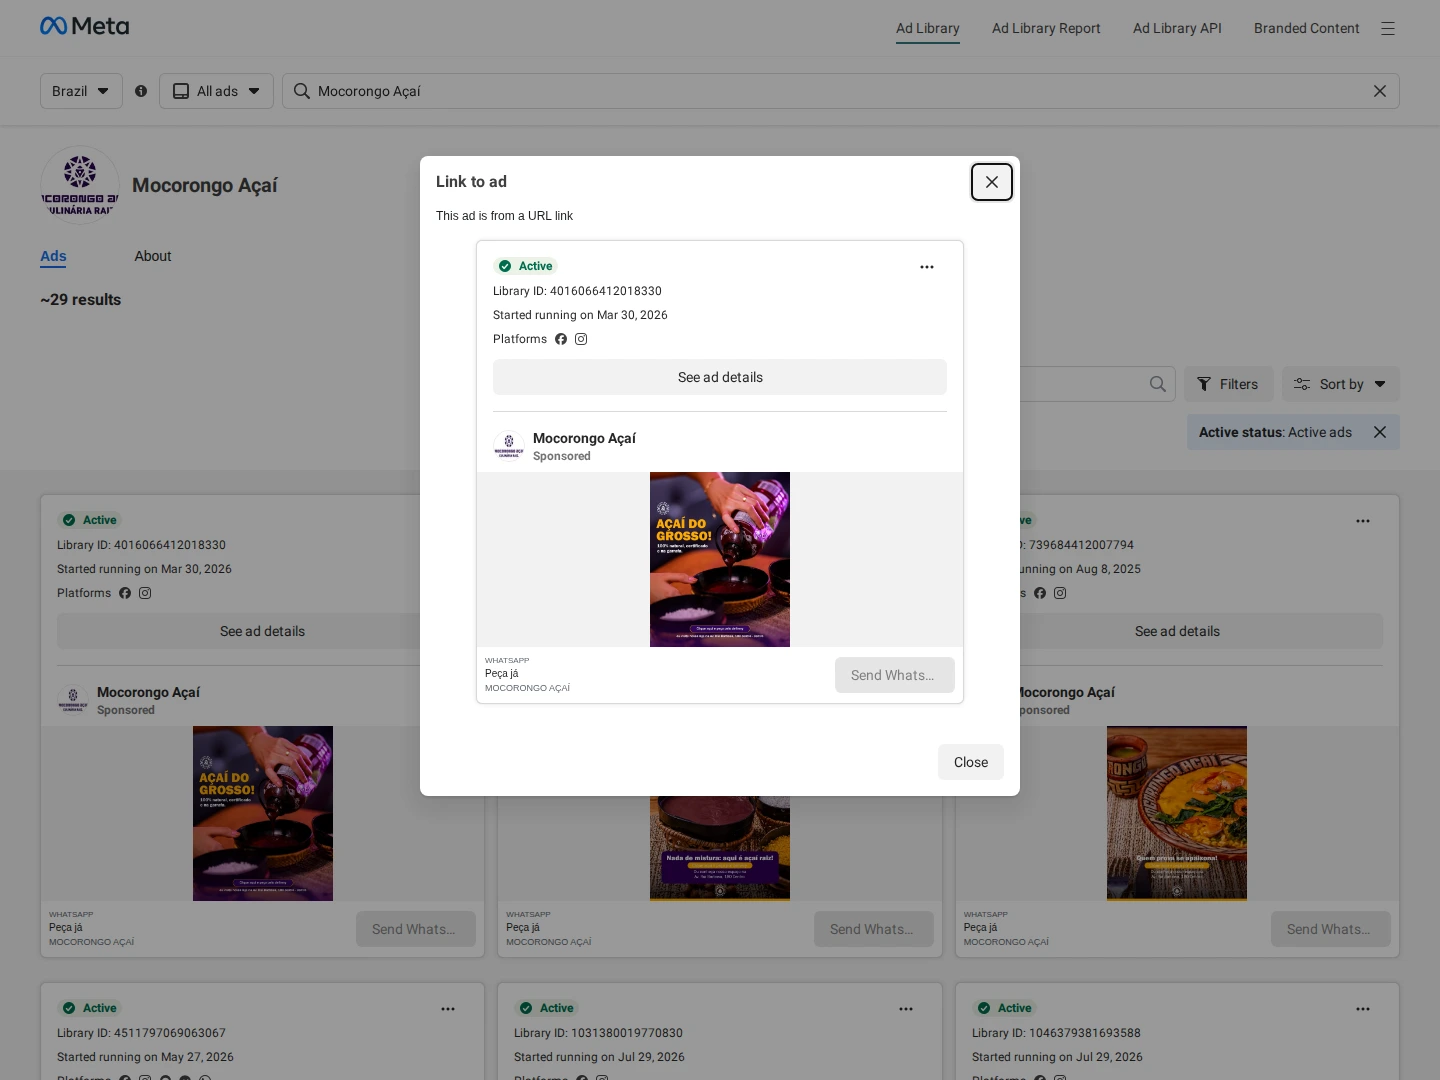Expand the All ads category dropdown

click(x=216, y=91)
